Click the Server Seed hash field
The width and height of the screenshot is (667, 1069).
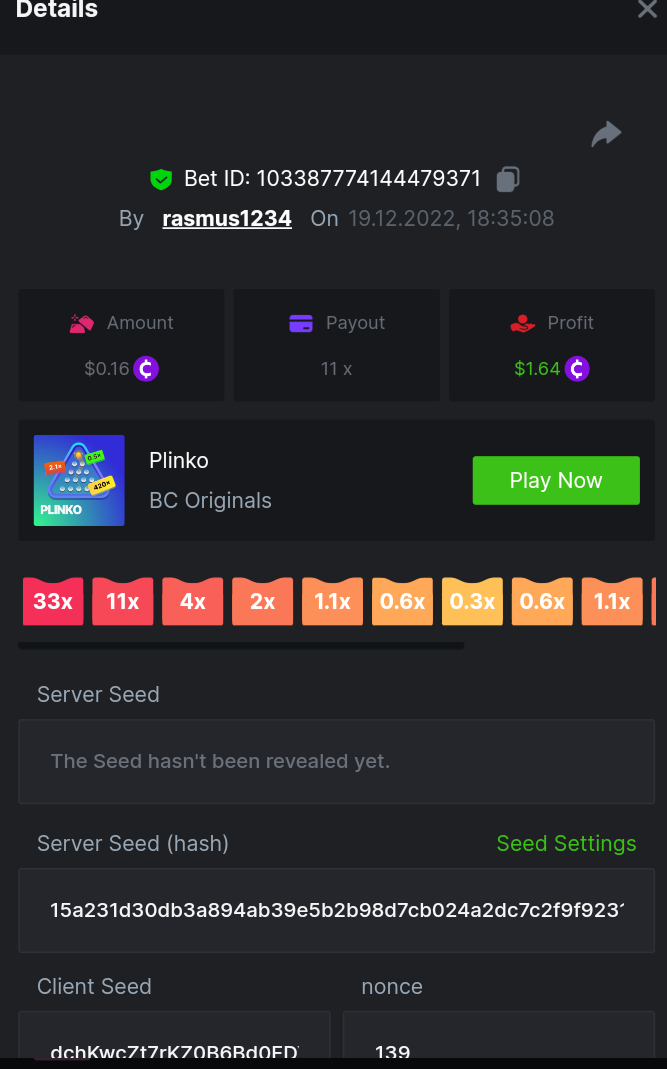point(336,910)
